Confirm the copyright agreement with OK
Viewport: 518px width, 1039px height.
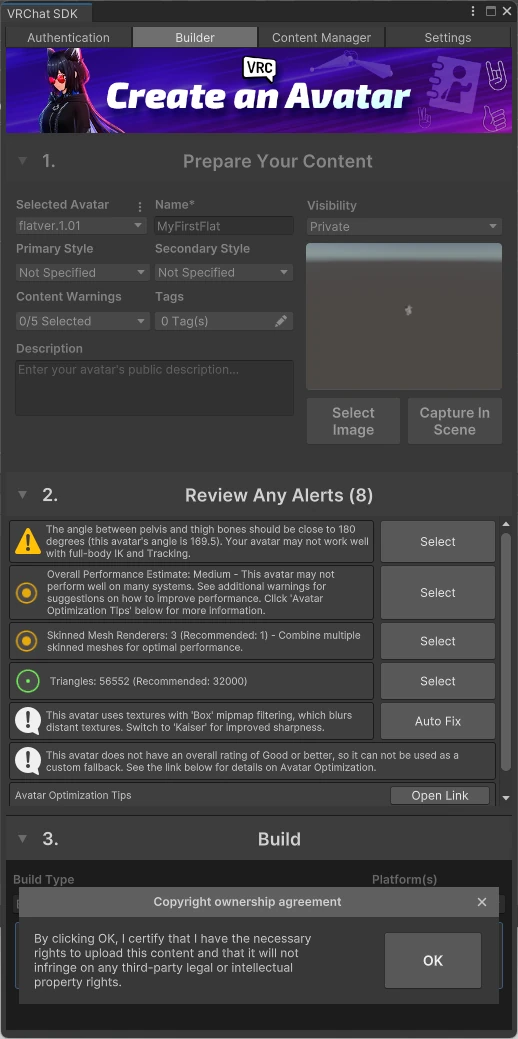click(433, 960)
